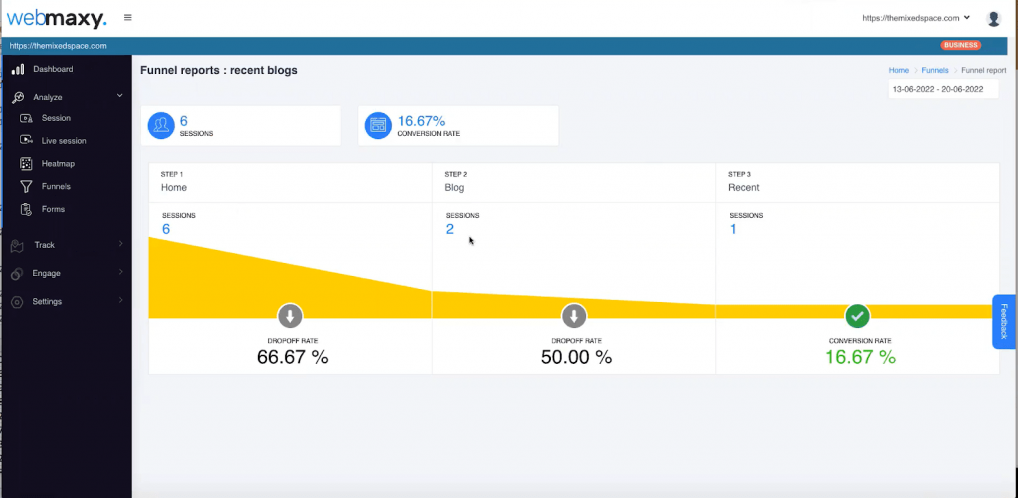1018x498 pixels.
Task: Click the Step 2 session count 2
Action: tap(450, 229)
